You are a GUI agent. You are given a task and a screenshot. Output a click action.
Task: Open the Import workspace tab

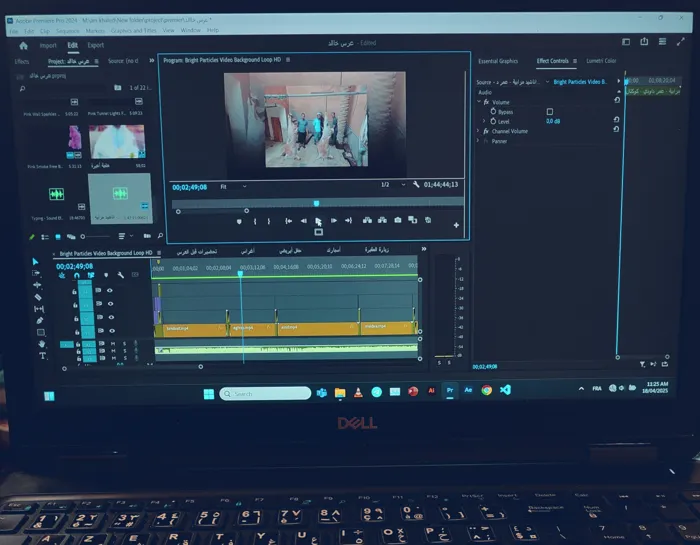click(x=48, y=45)
